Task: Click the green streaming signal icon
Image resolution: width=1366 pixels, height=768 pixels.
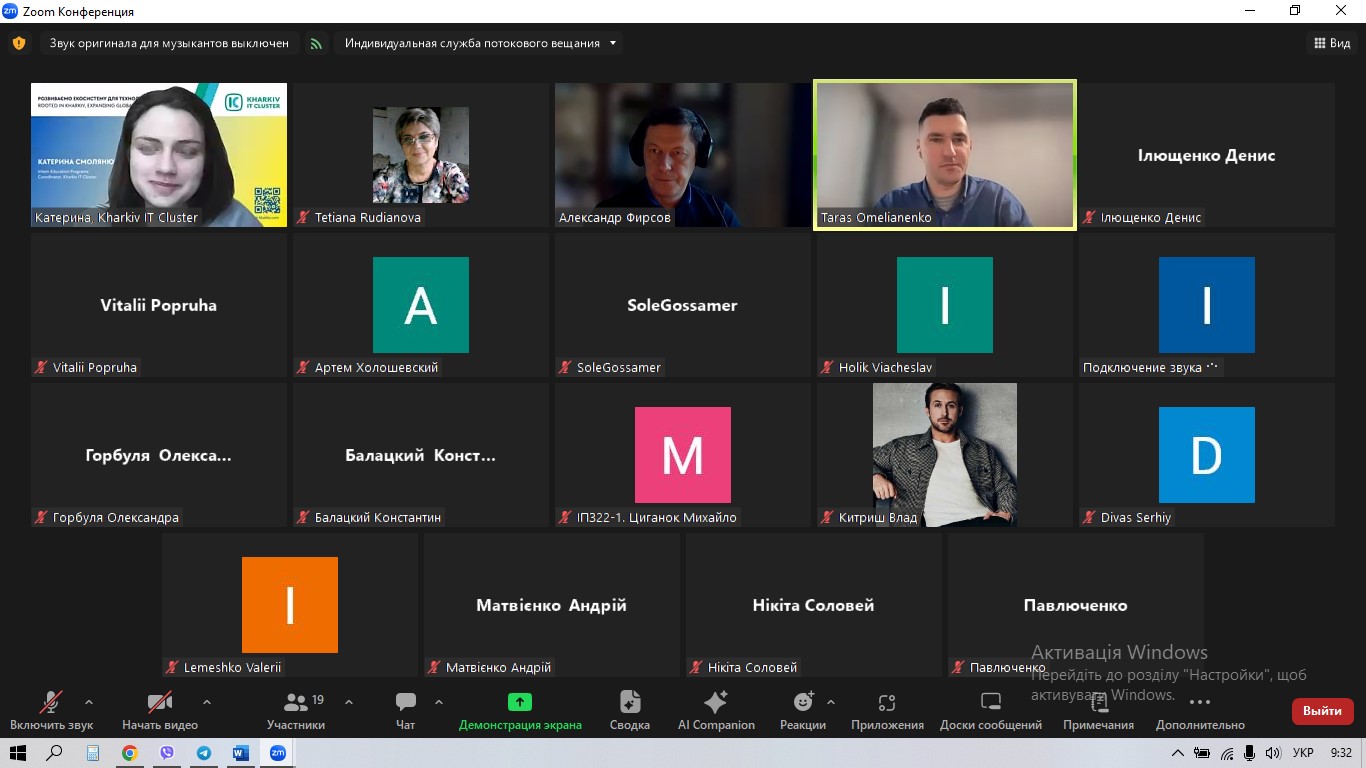Action: 316,43
